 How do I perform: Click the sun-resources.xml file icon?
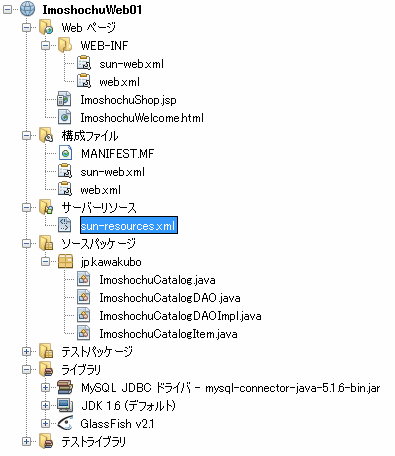(x=65, y=225)
